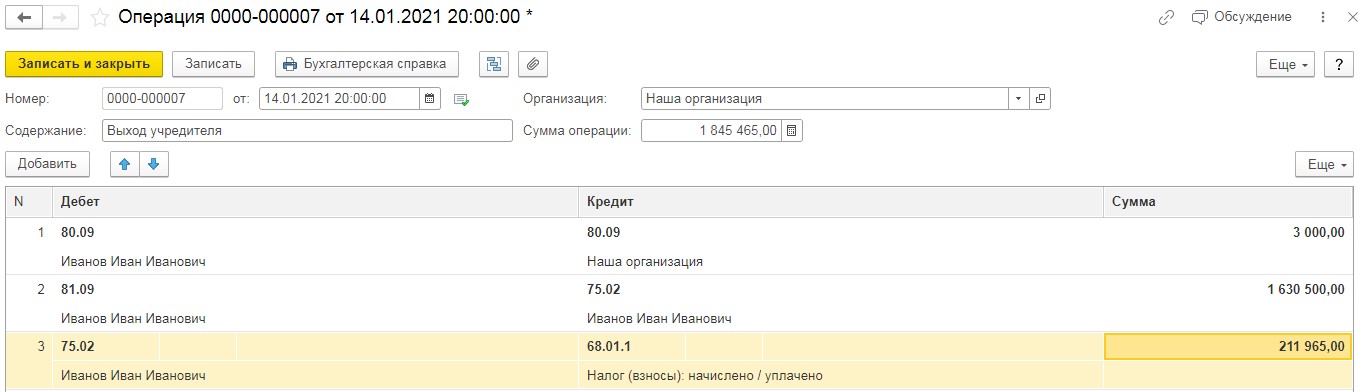This screenshot has width=1360, height=392.
Task: Click the posting status icon after date
Action: [x=461, y=99]
